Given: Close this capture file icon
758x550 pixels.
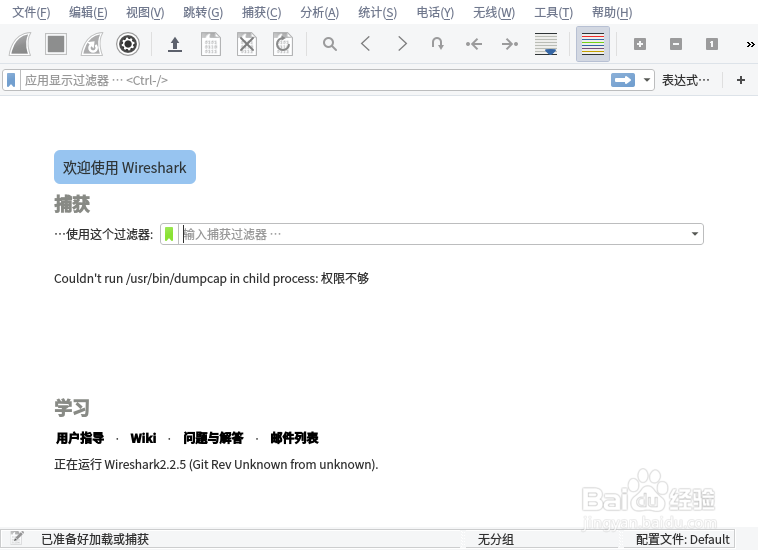Looking at the screenshot, I should [247, 44].
